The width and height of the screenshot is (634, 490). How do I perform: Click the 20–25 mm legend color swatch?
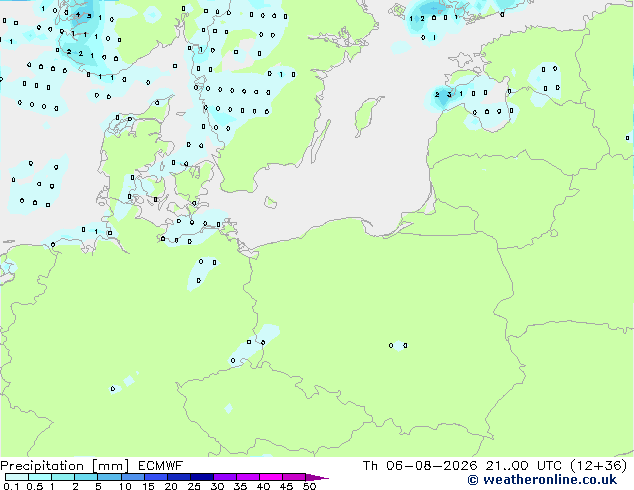click(178, 477)
